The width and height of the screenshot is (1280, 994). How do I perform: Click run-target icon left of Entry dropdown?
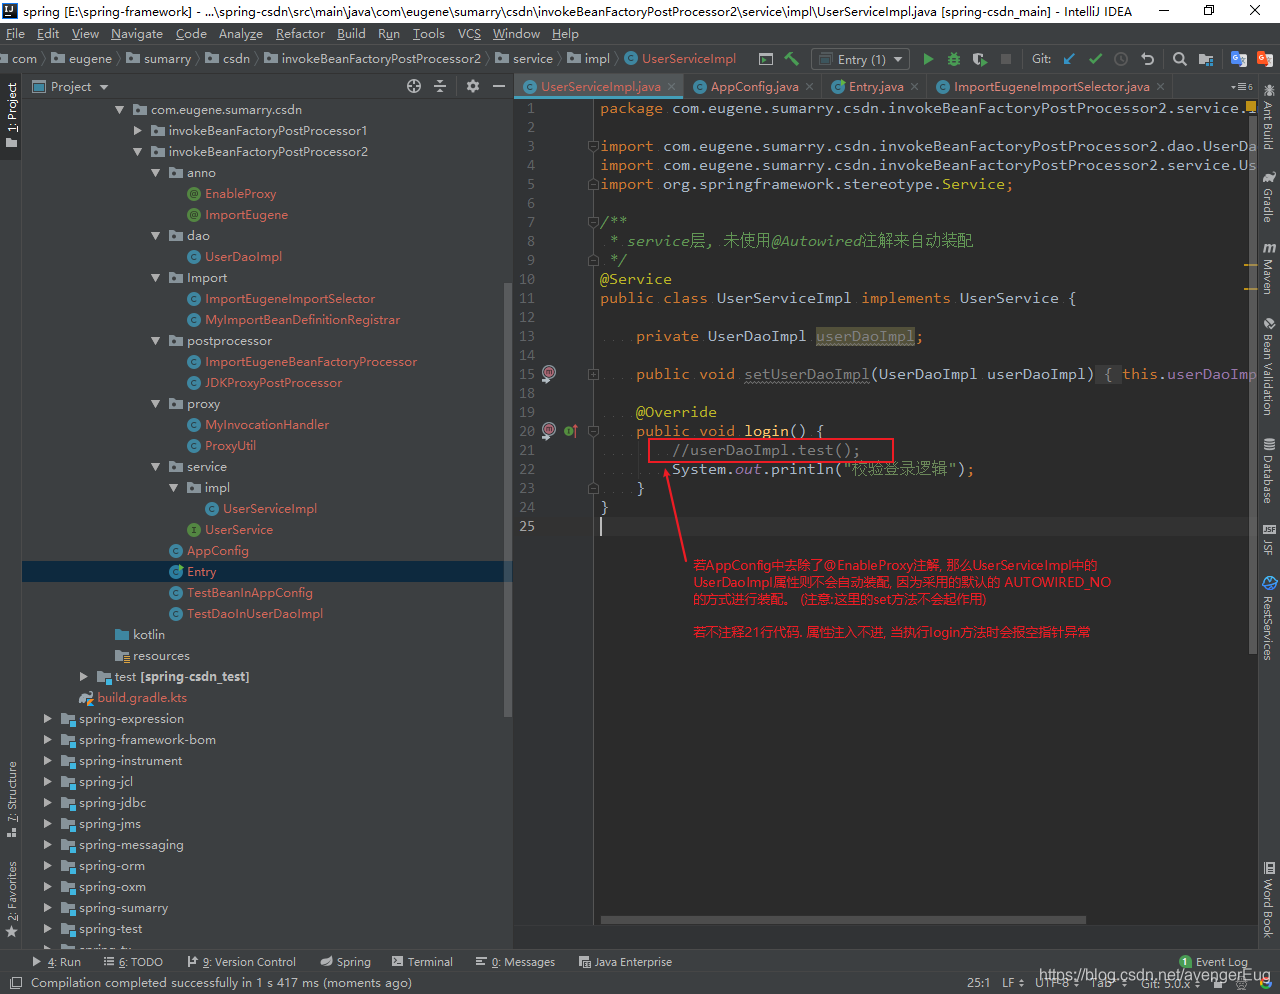(x=765, y=59)
